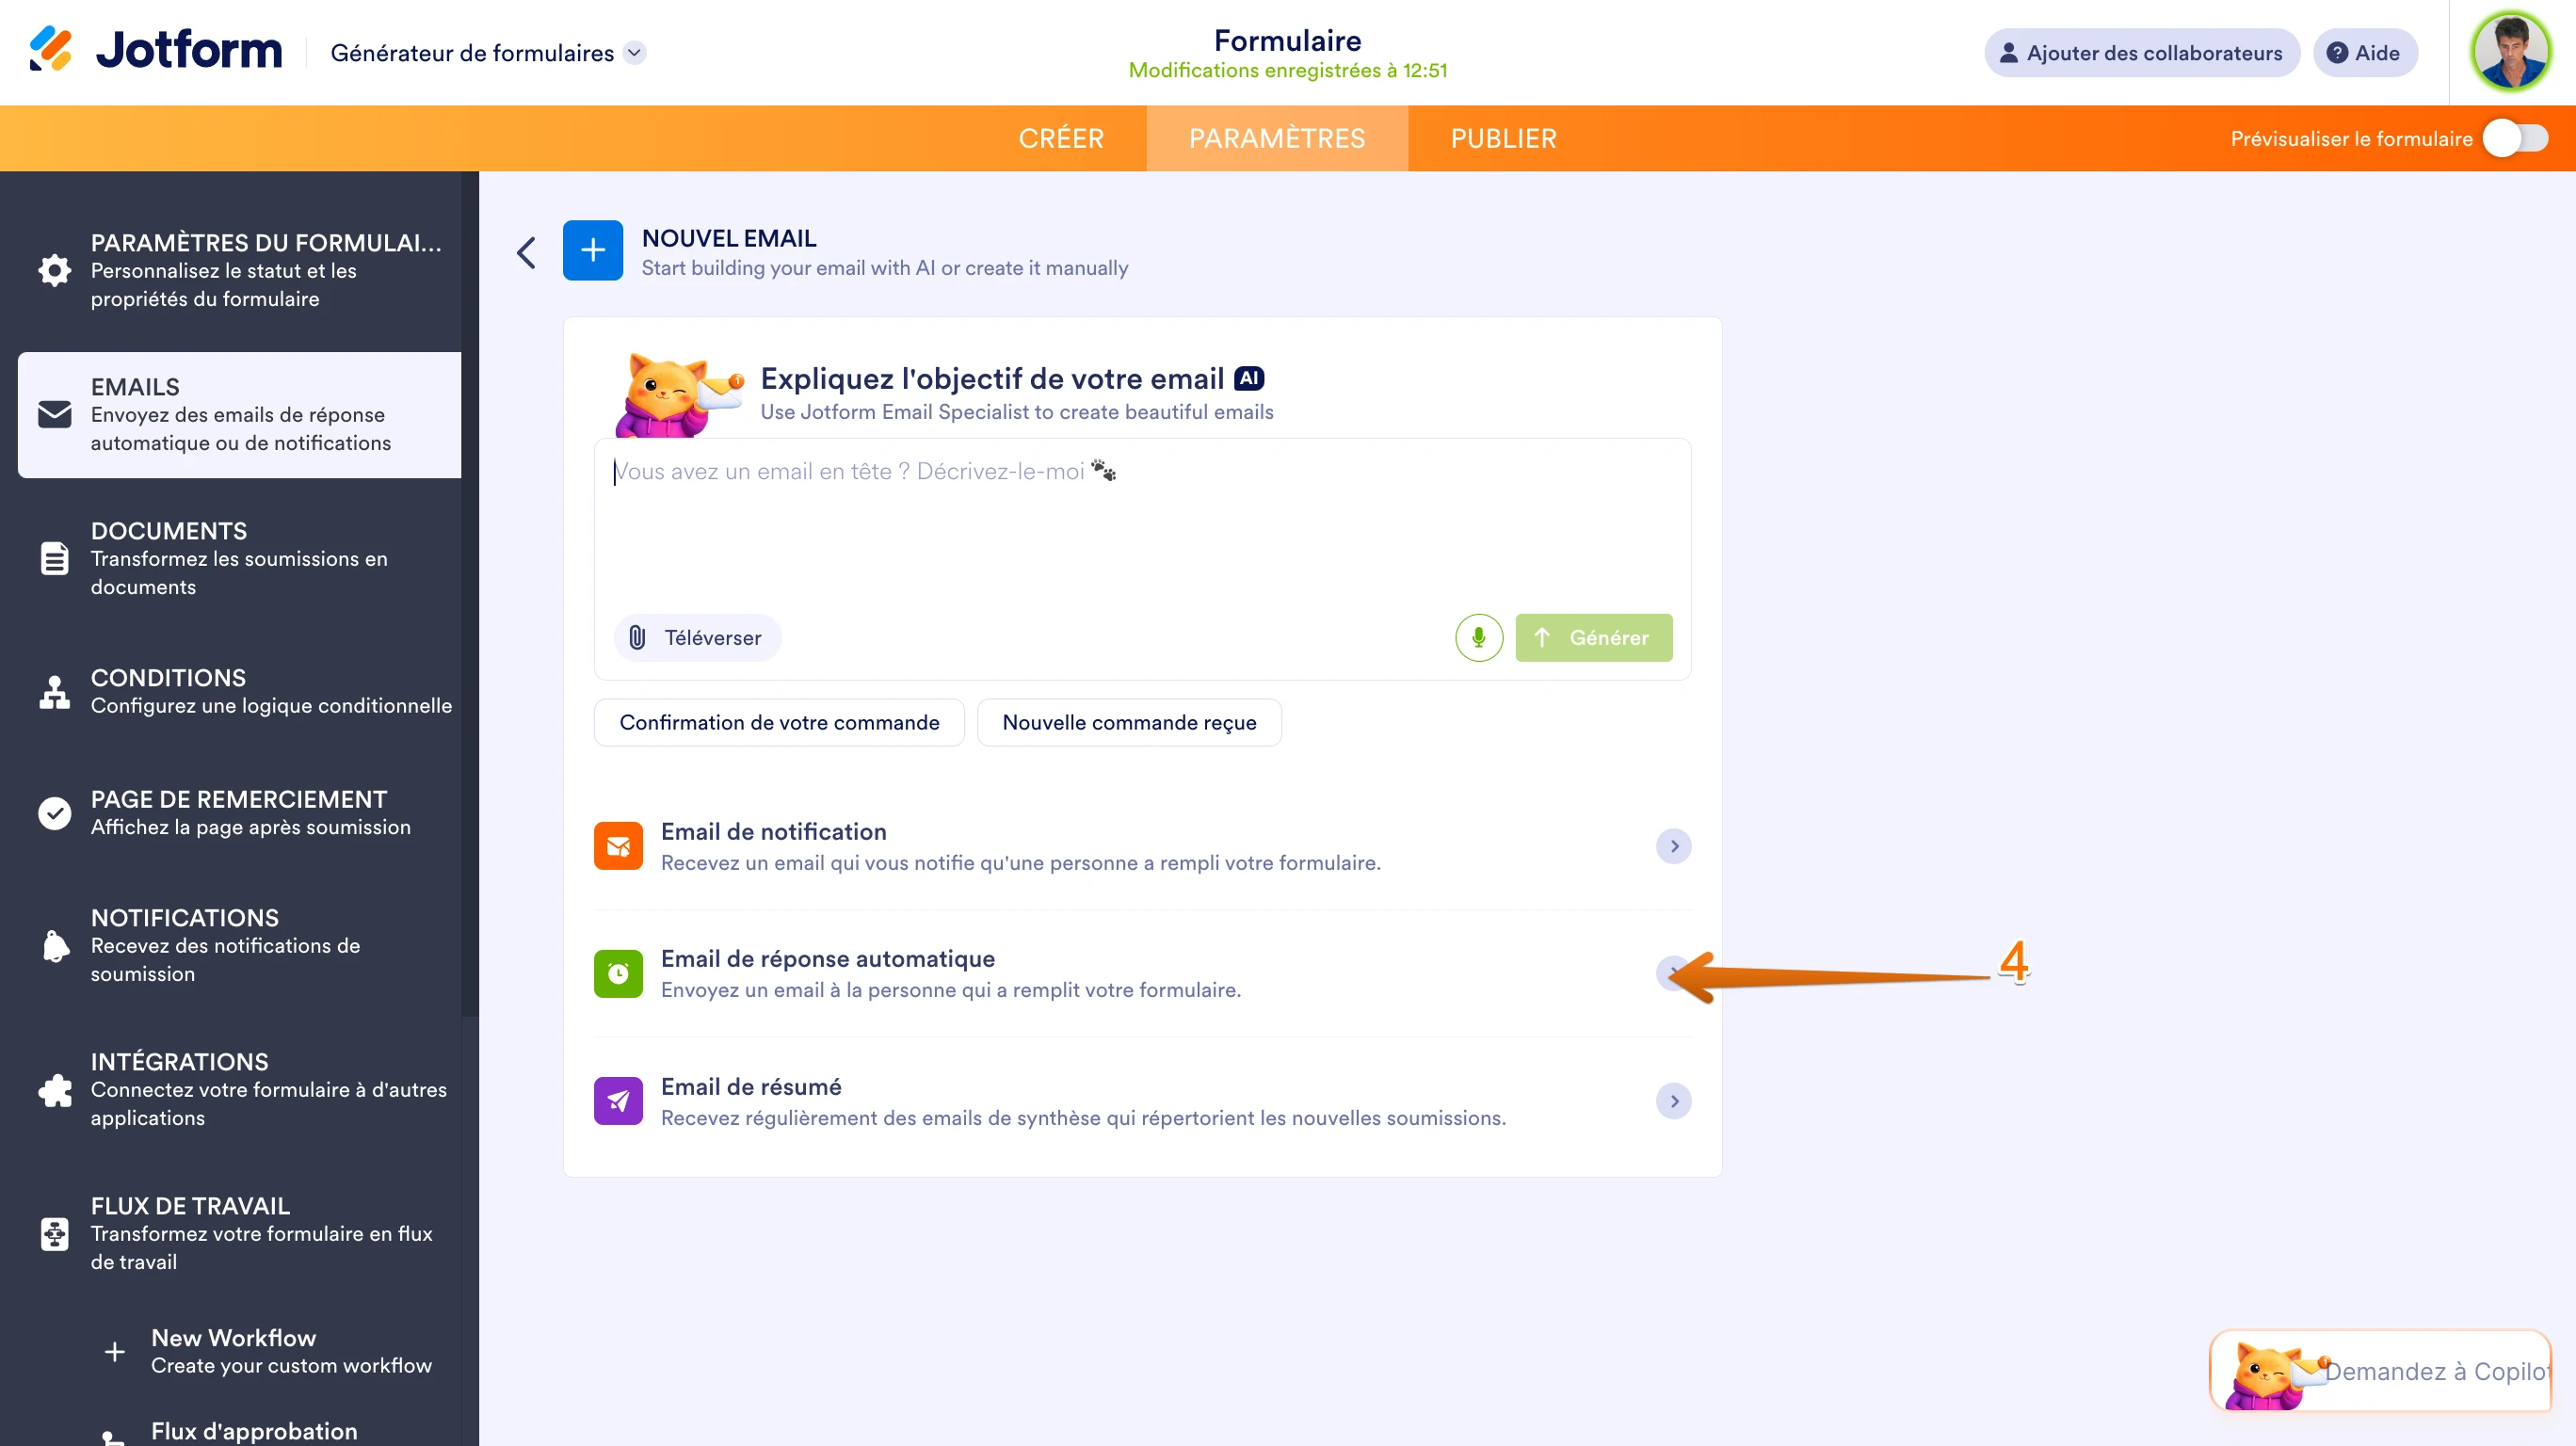Select CONDITIONS menu item text
Screen dimensions: 2576x1446
168,677
